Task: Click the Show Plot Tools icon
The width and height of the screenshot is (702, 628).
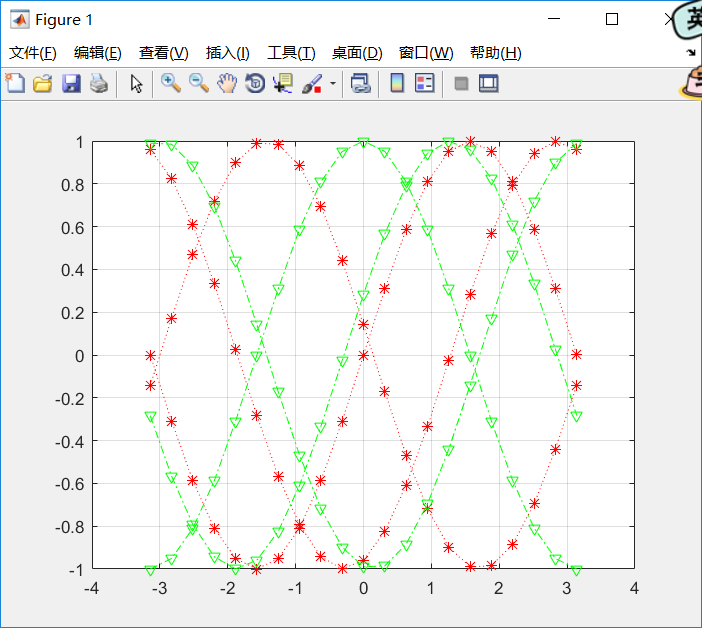Action: (x=488, y=84)
